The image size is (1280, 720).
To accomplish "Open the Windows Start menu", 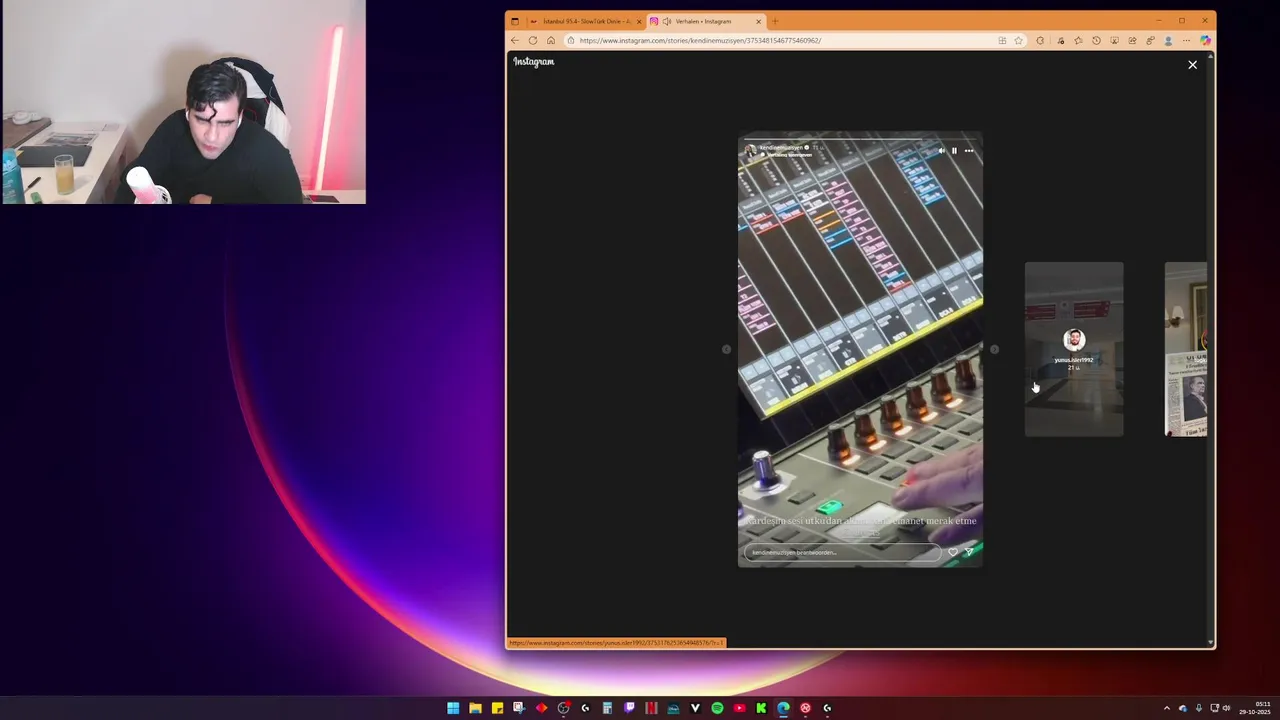I will tap(453, 708).
